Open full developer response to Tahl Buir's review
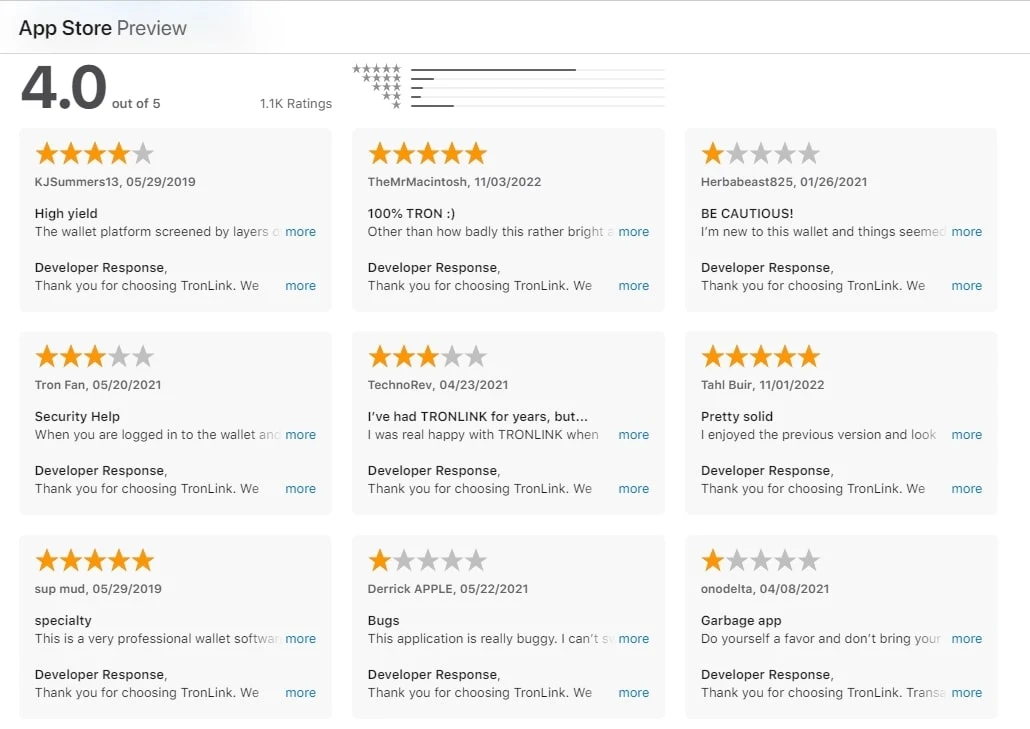 tap(966, 489)
